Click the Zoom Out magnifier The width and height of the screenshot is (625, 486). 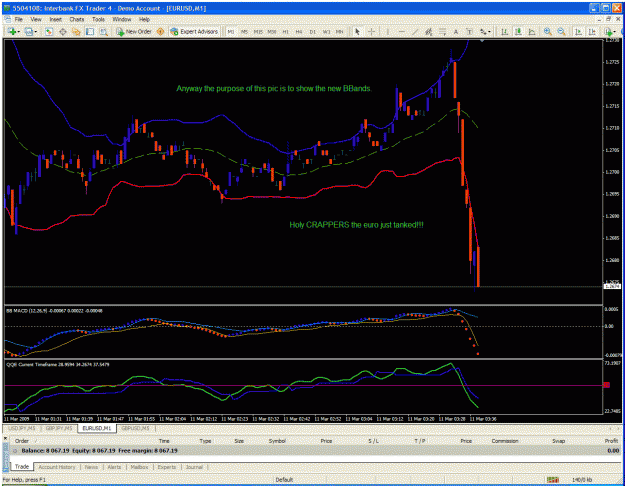[561, 31]
